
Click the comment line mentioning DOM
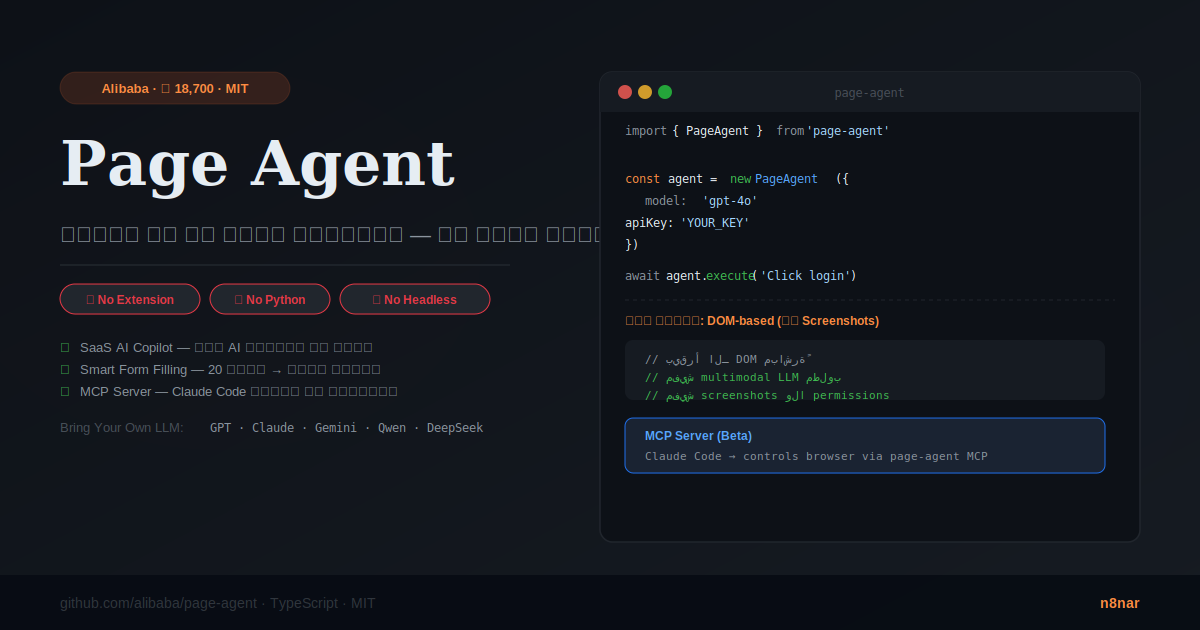729,358
